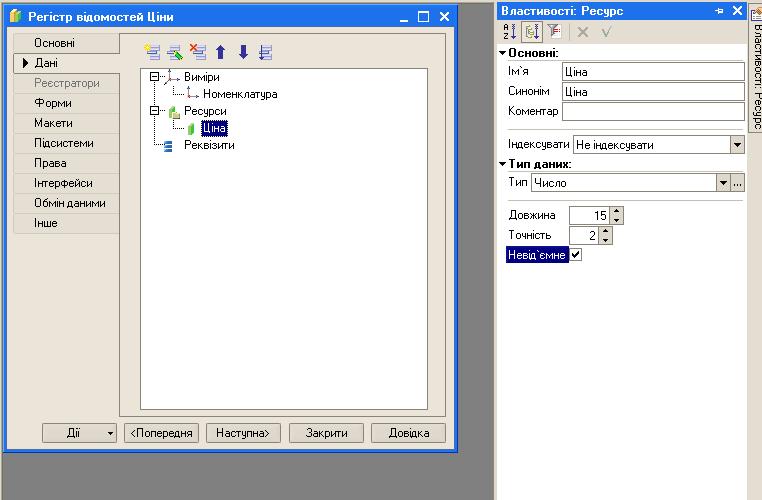This screenshot has width=762, height=500.
Task: Select the Номенклатура tree item
Action: 240,94
